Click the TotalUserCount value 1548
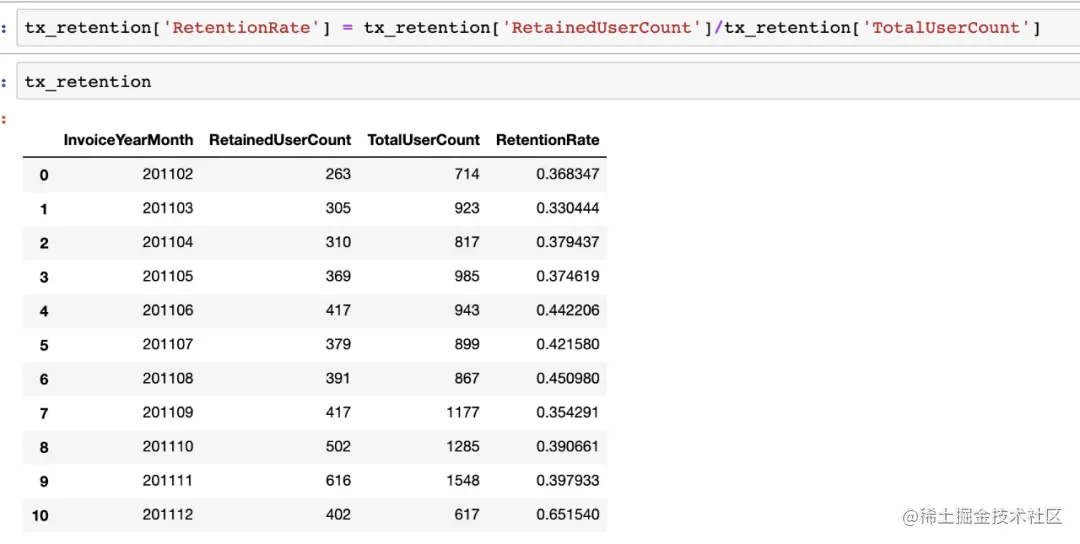The height and width of the screenshot is (544, 1080). pos(463,480)
